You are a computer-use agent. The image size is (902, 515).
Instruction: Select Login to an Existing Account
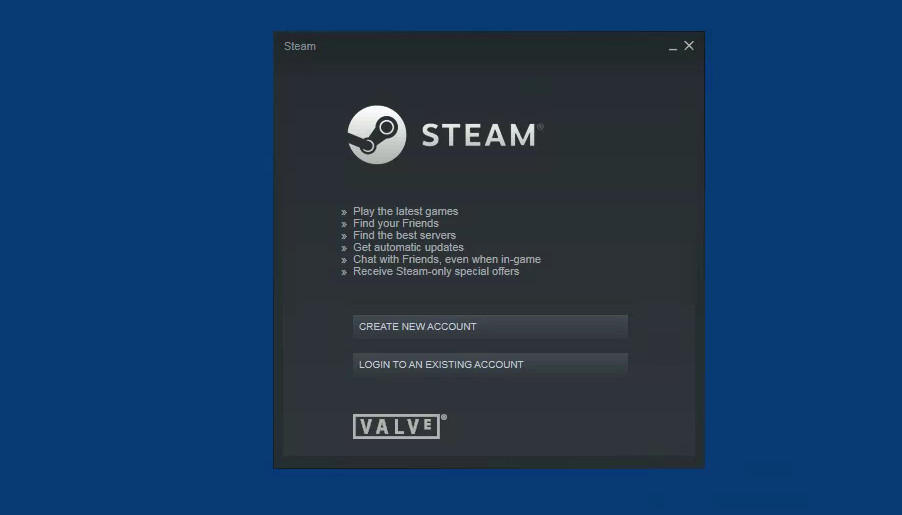click(490, 364)
